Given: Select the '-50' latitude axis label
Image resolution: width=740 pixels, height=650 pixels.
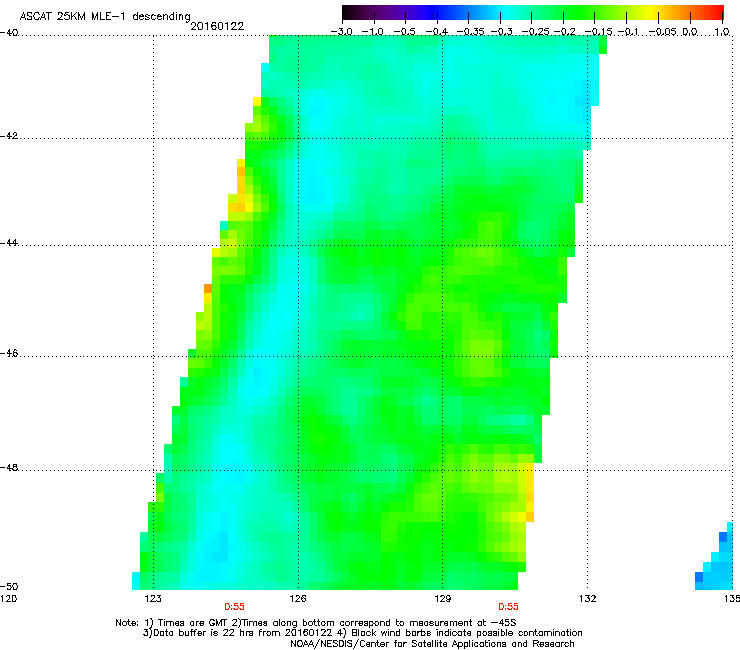Looking at the screenshot, I should click(x=9, y=586).
